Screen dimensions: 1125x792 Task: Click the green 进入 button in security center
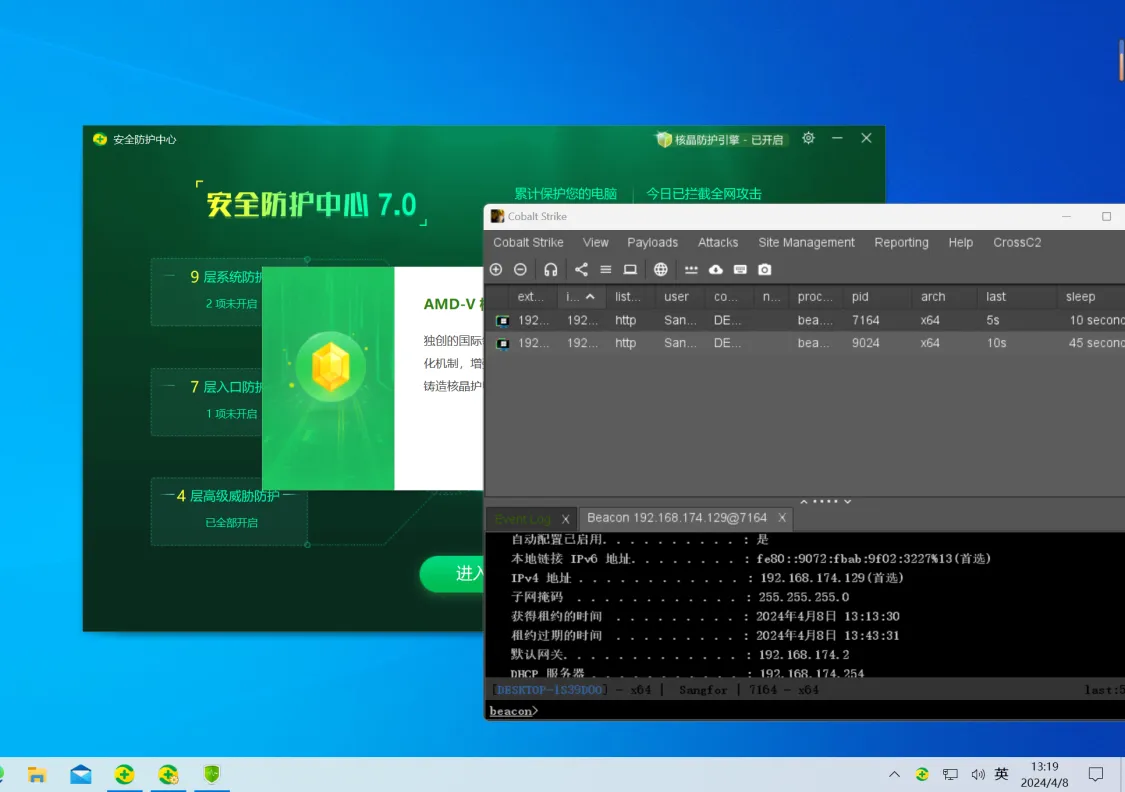(452, 573)
